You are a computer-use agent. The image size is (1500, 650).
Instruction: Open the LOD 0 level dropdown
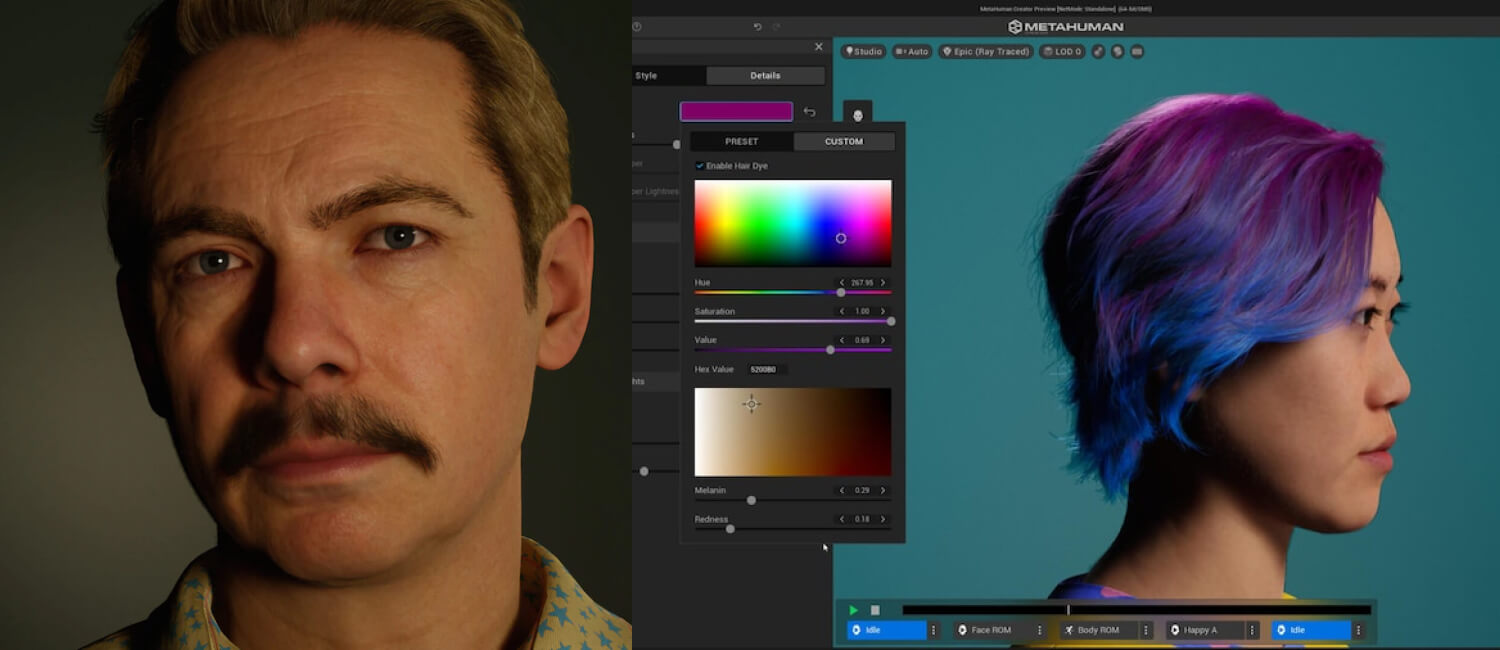(x=1062, y=51)
